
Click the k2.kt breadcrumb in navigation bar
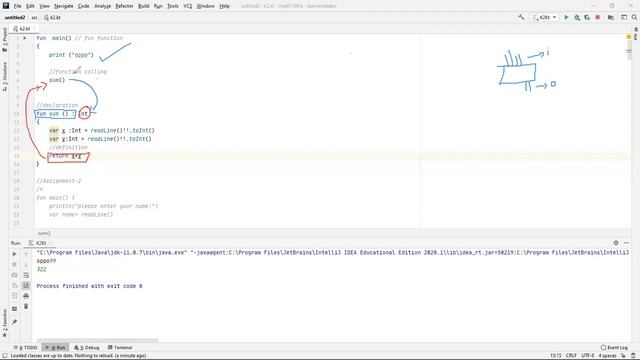(x=52, y=18)
